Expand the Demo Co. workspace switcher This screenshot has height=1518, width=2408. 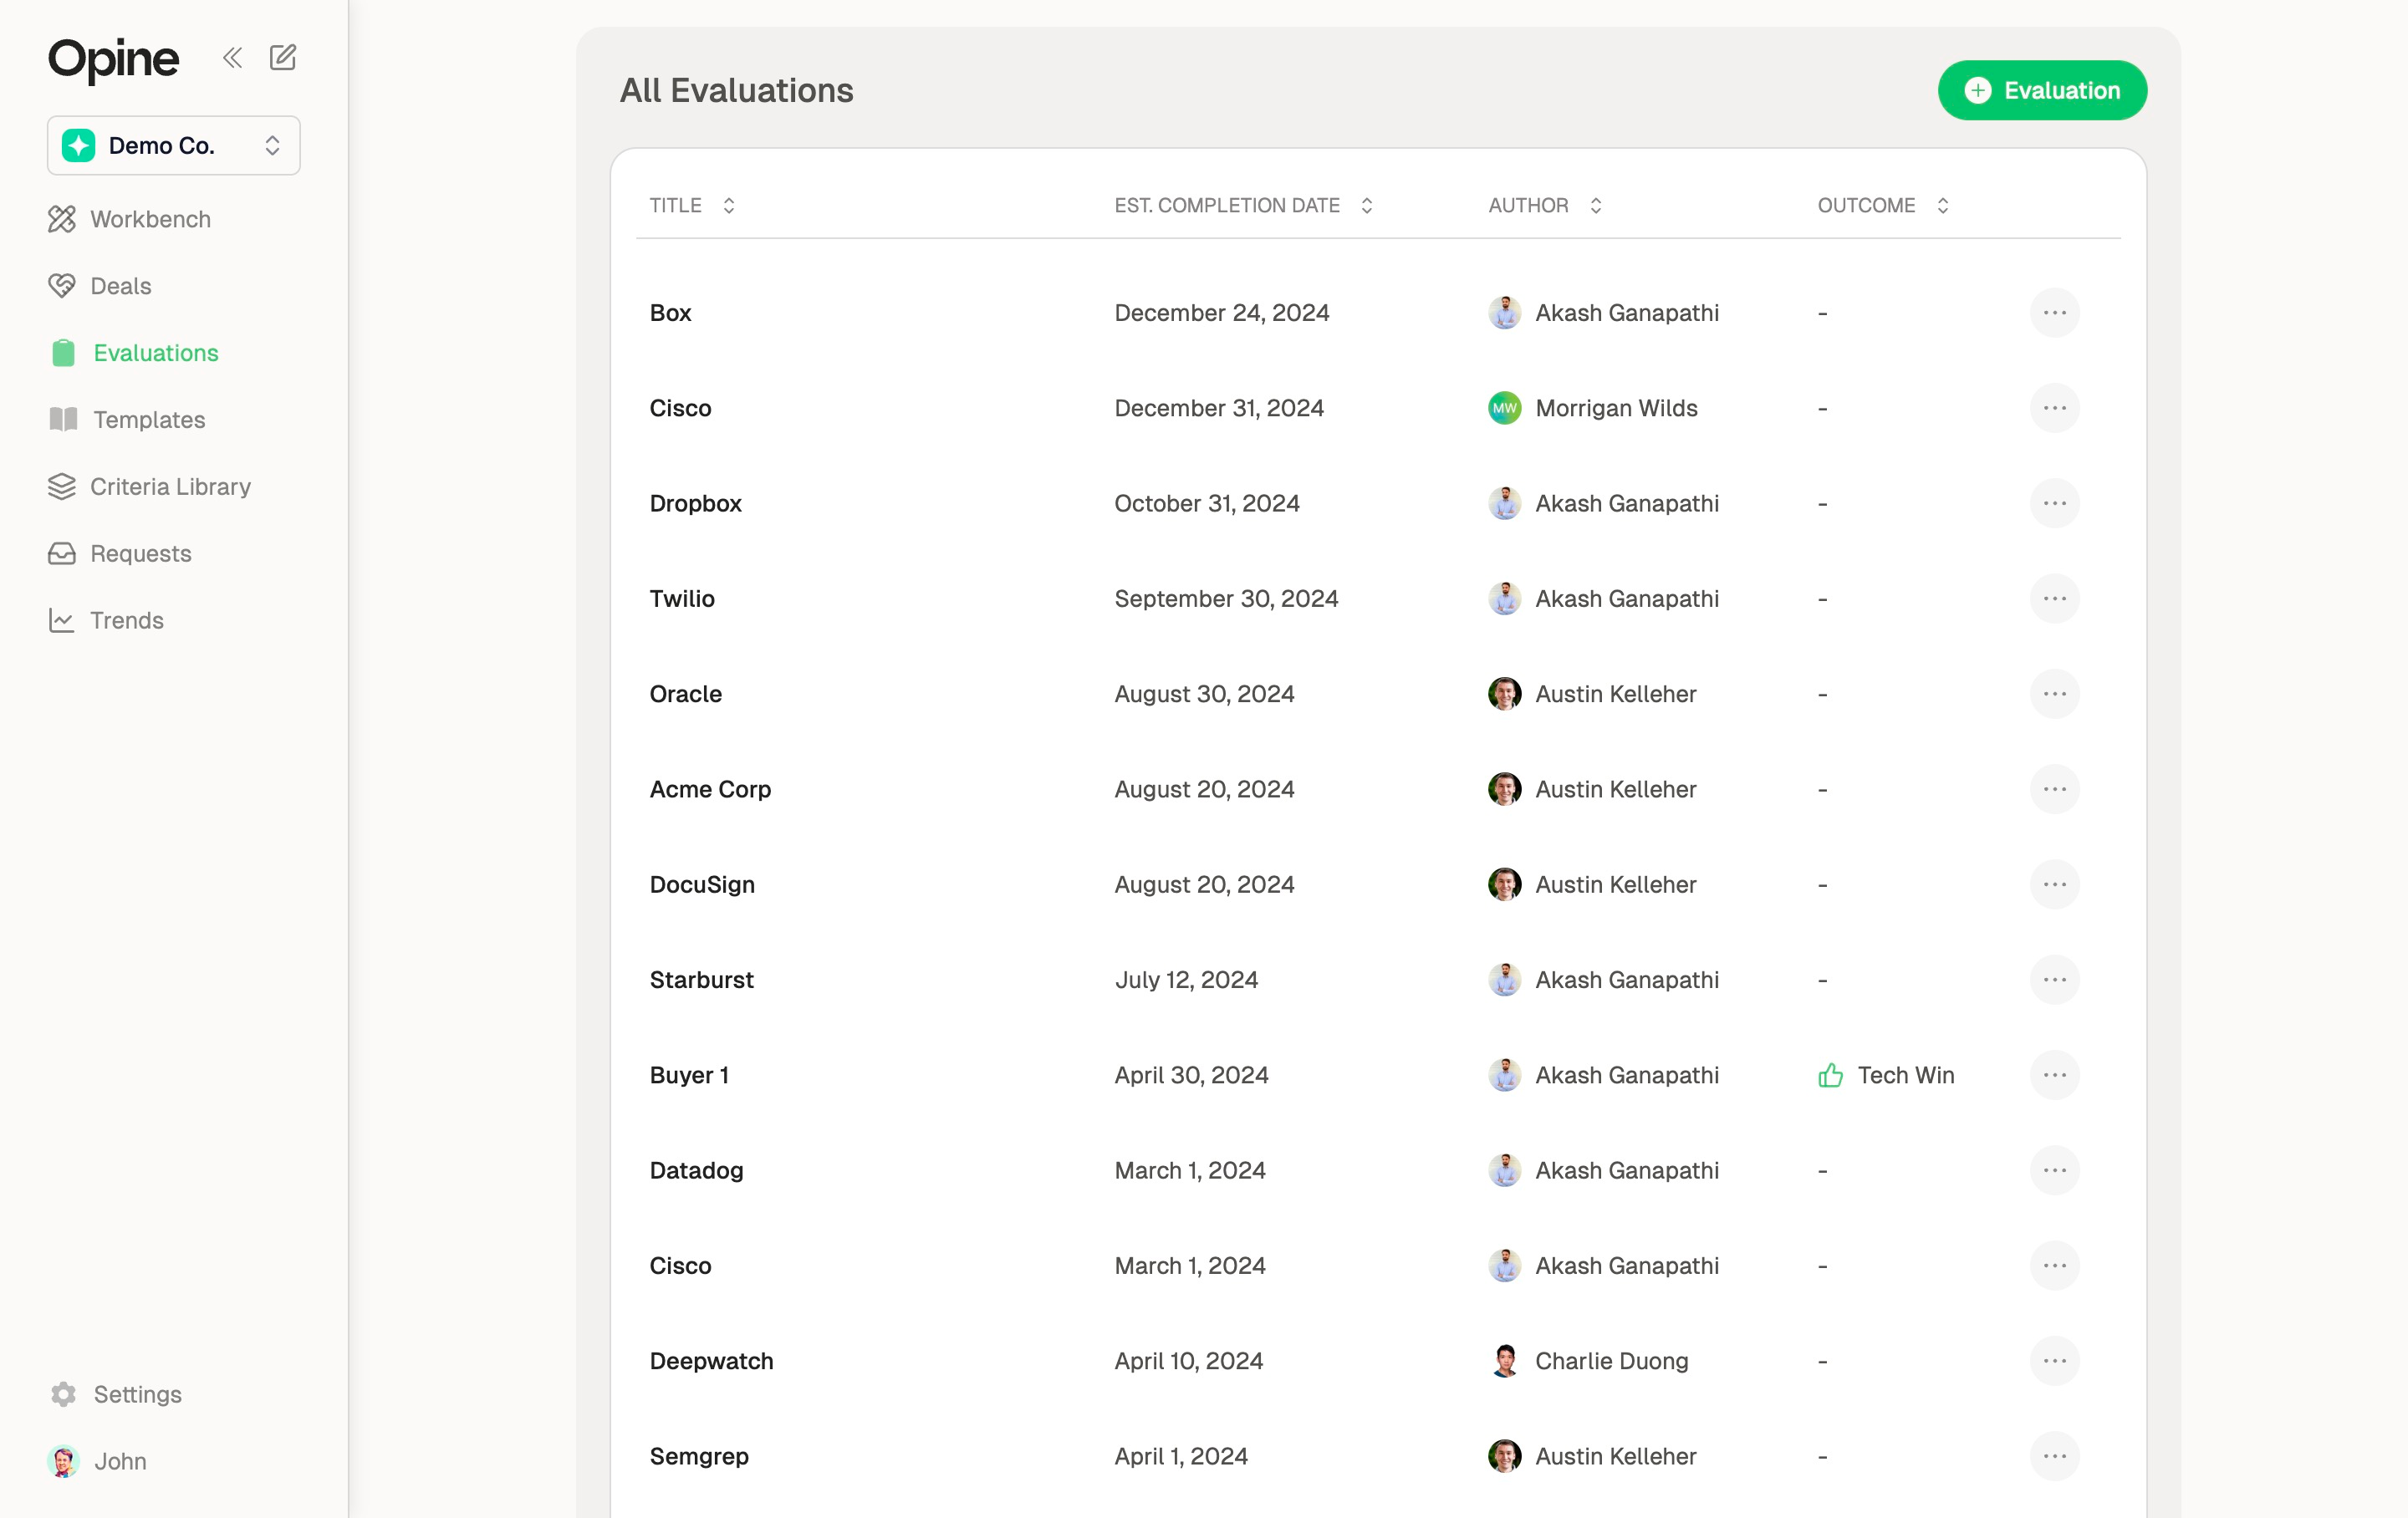point(174,146)
